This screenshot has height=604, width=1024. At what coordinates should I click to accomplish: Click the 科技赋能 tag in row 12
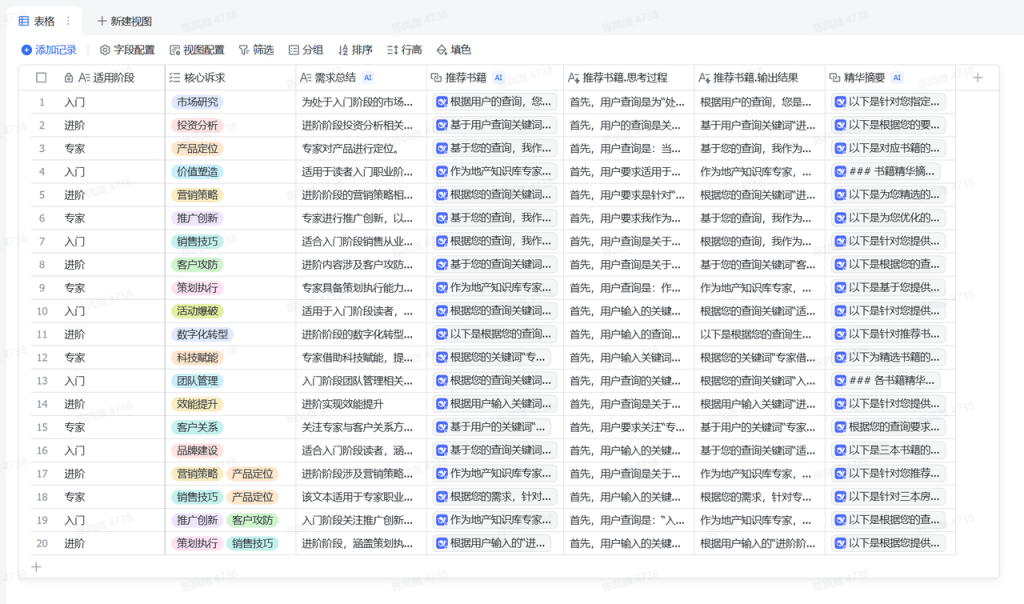[x=197, y=358]
